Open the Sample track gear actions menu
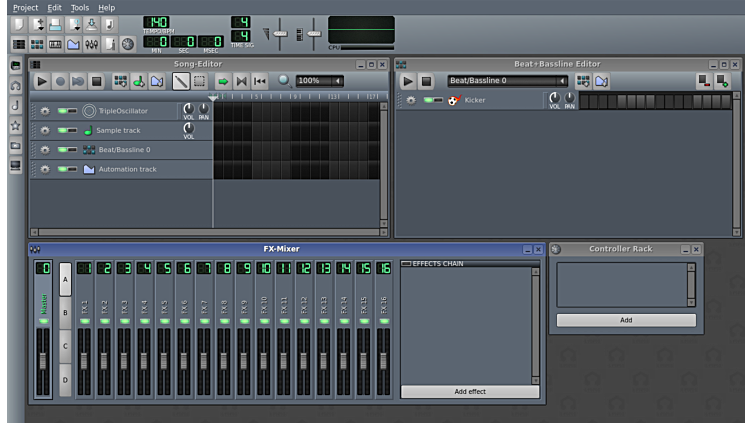 (44, 130)
